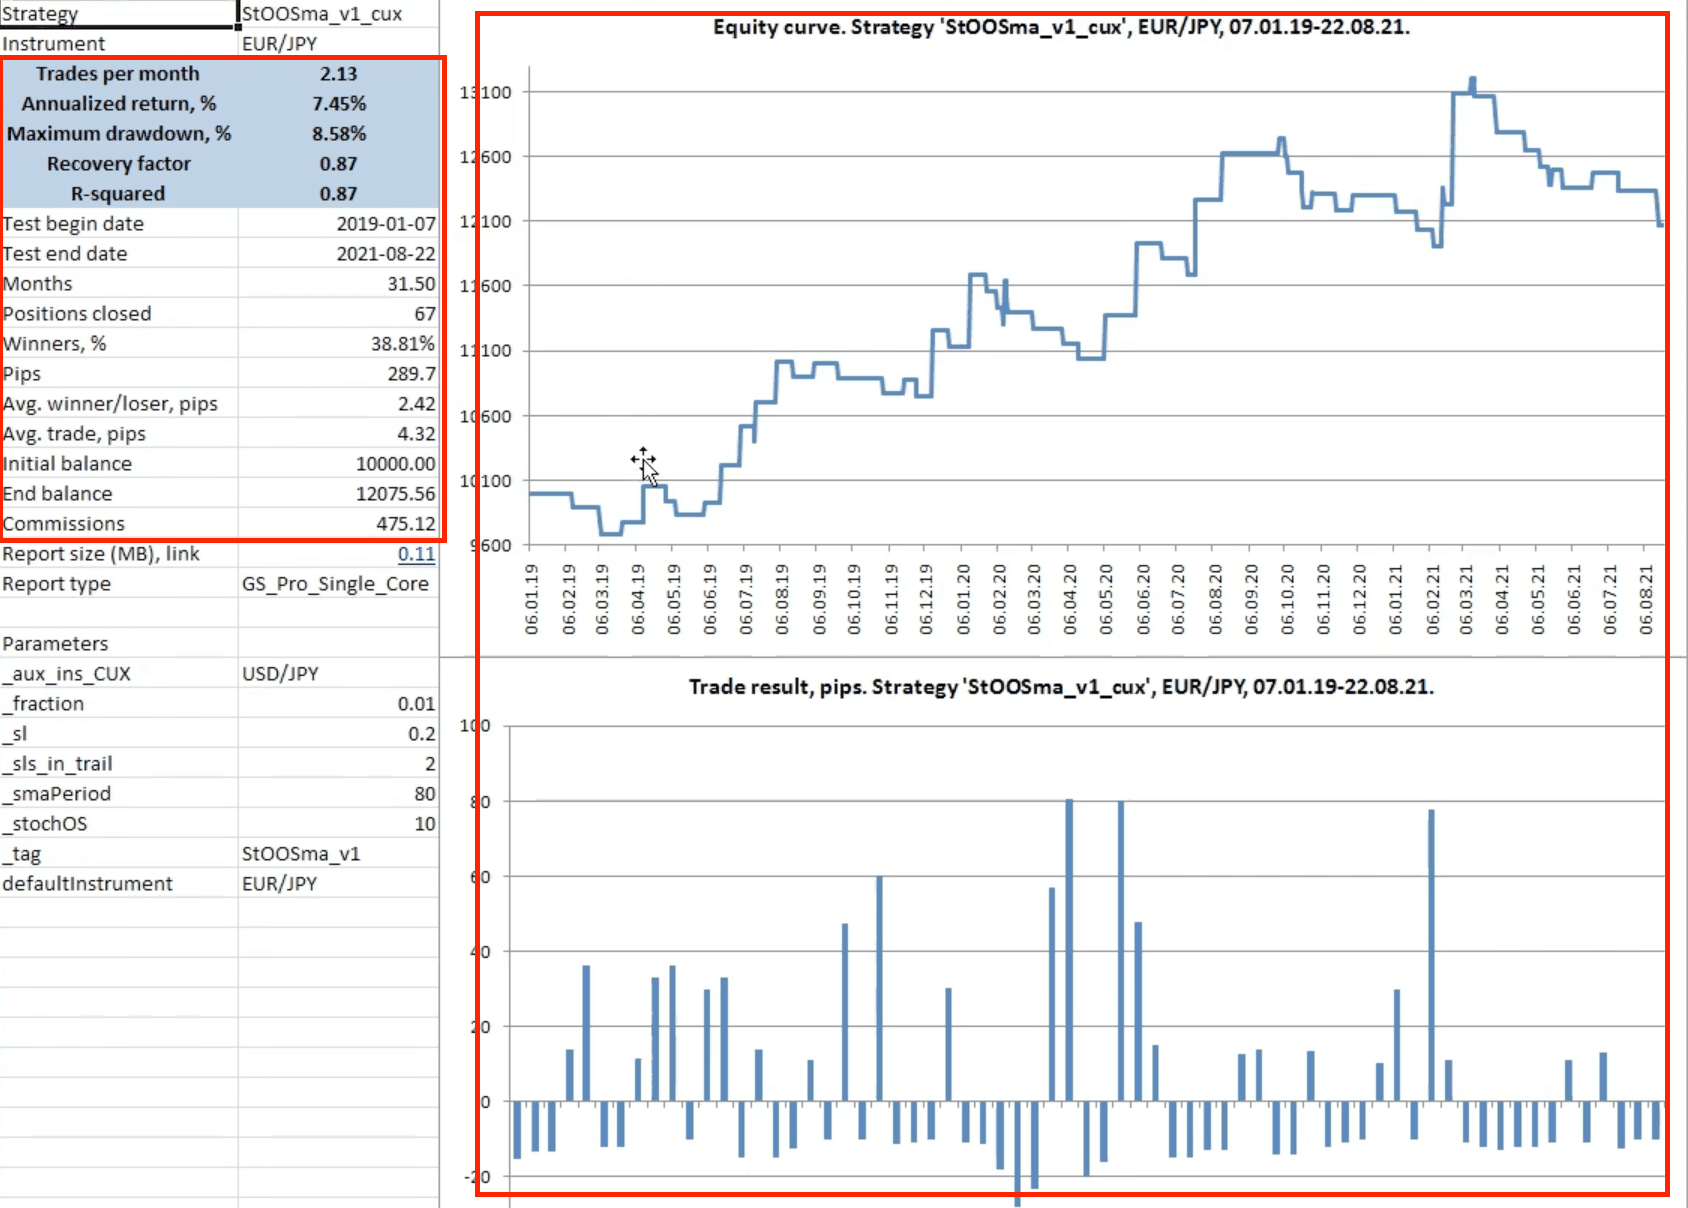Select the Pips value 289.7
Viewport: 1688px width, 1208px height.
[412, 374]
